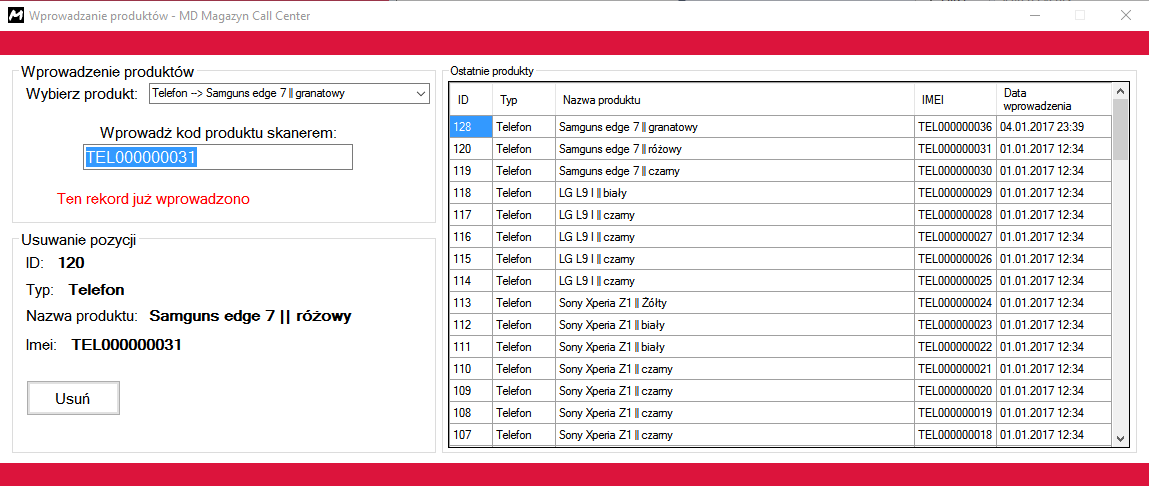The width and height of the screenshot is (1149, 486).
Task: Click the product code scanner input field
Action: [x=217, y=157]
